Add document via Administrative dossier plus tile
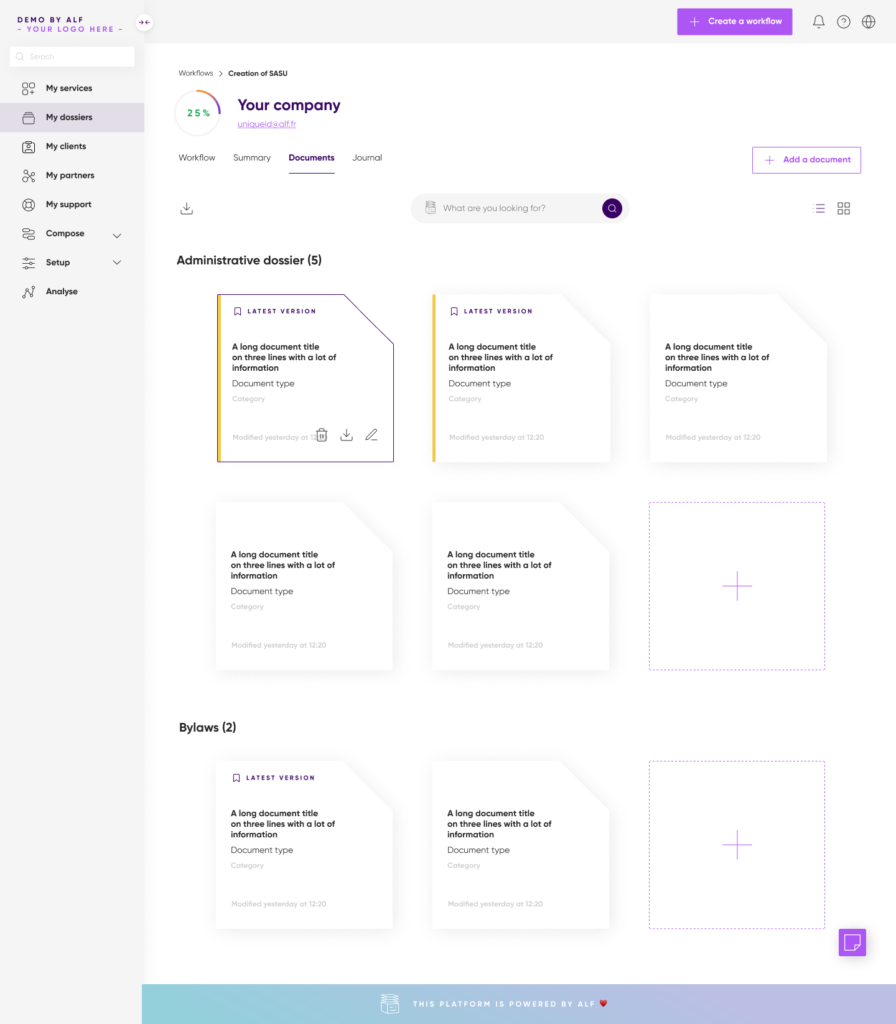 click(737, 586)
